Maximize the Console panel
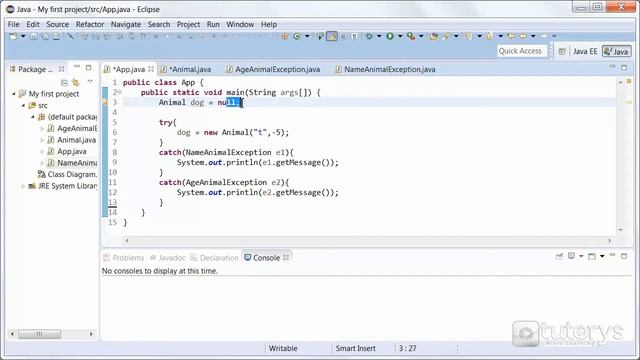This screenshot has height=360, width=640. tap(624, 256)
